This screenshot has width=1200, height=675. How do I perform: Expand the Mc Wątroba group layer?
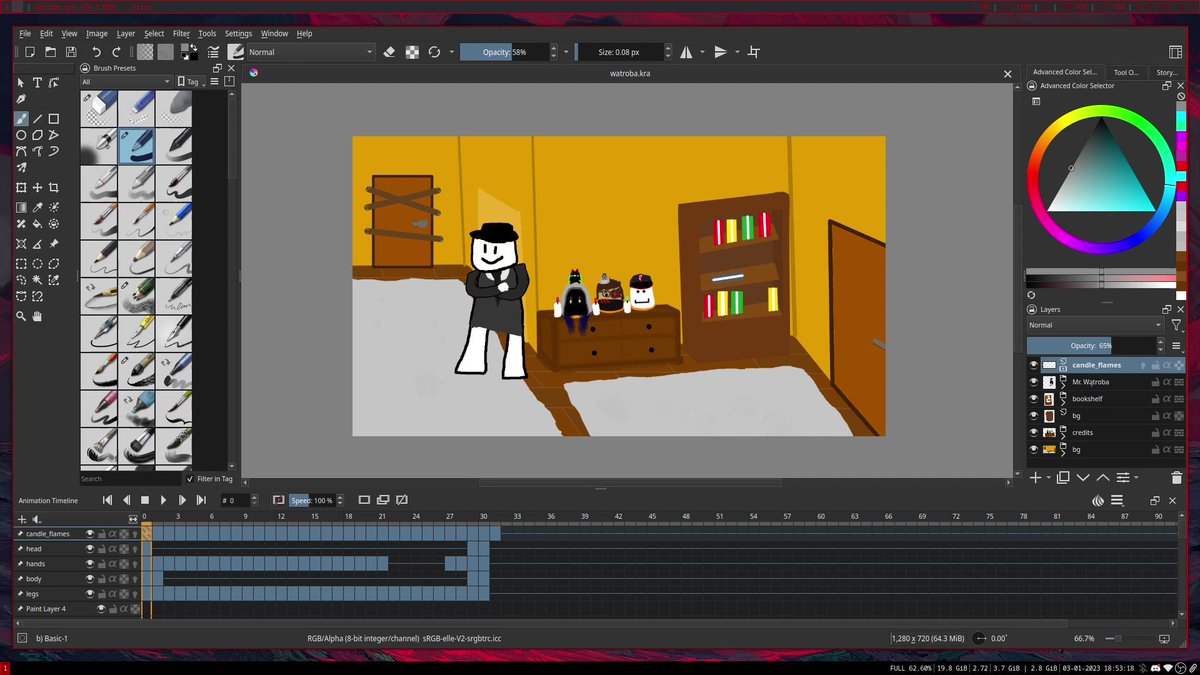click(x=1063, y=386)
